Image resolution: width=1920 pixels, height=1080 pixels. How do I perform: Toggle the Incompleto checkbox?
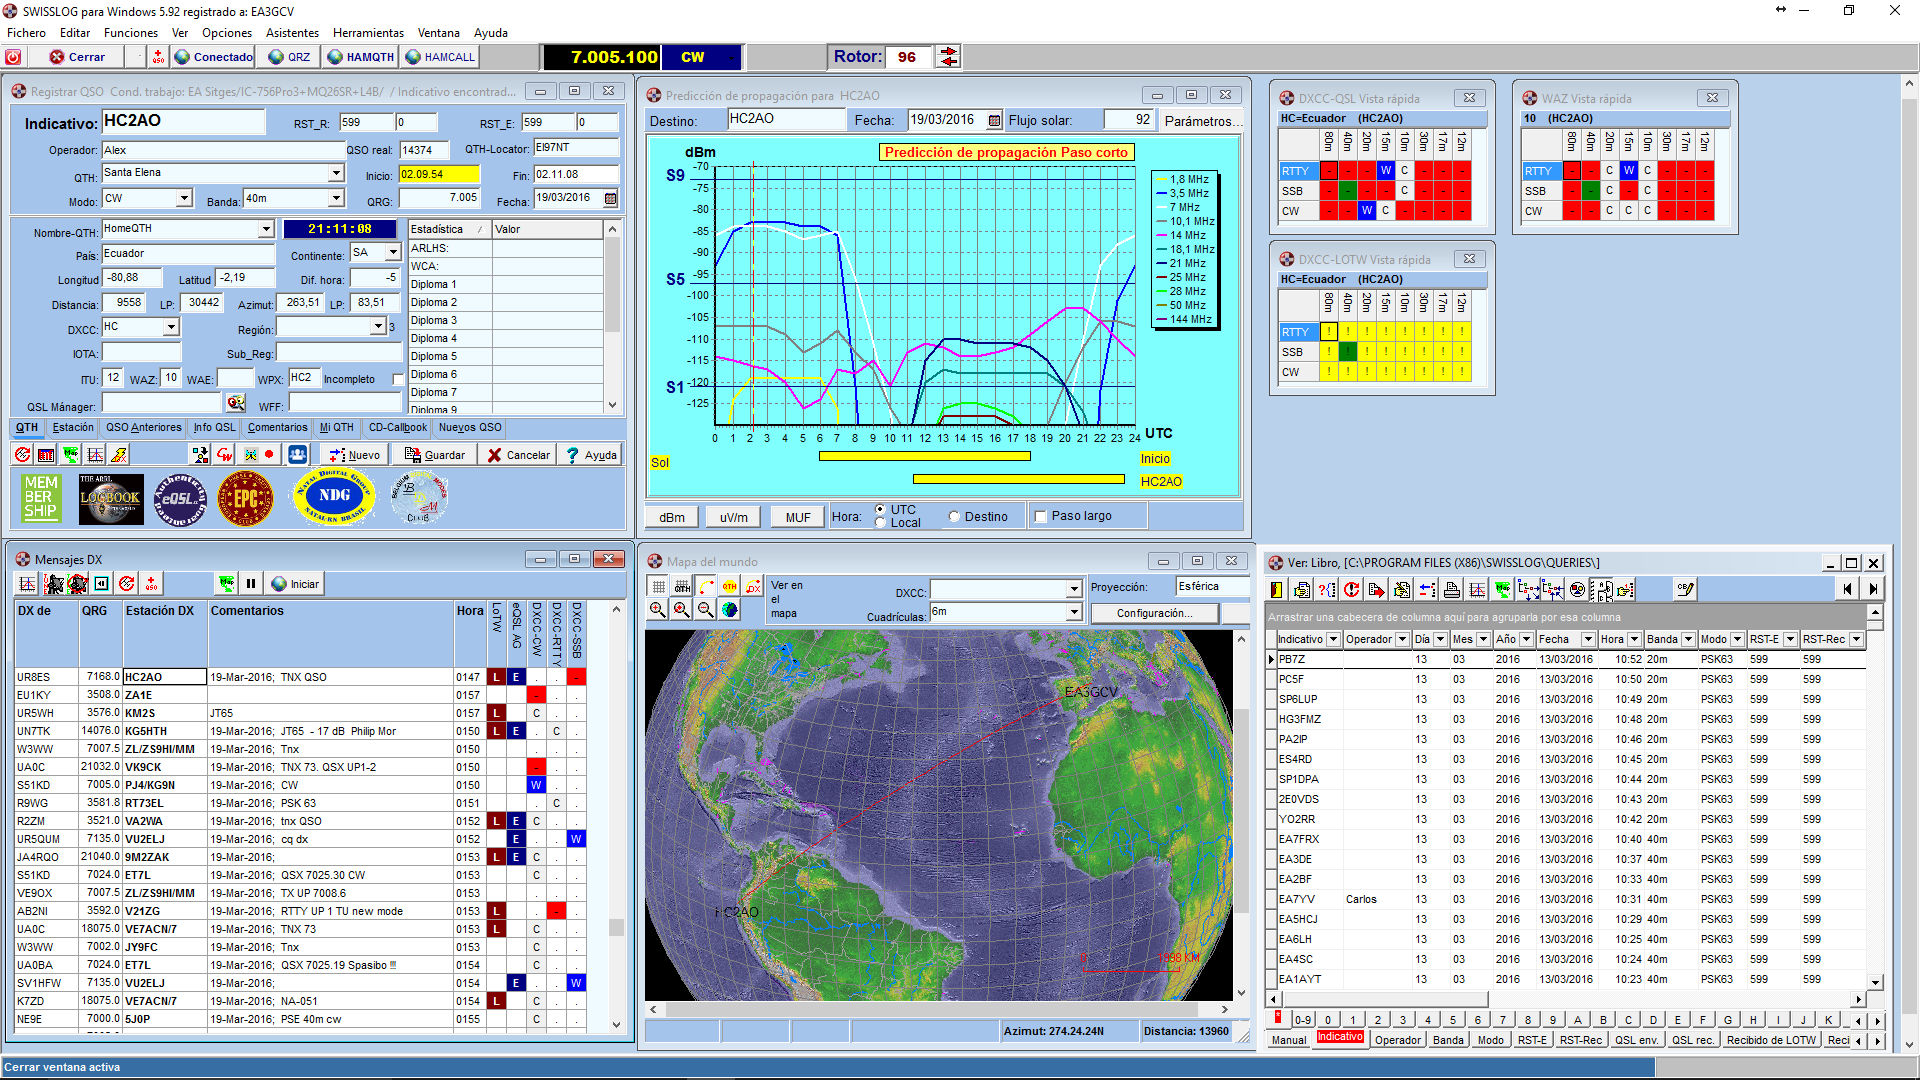click(x=398, y=380)
